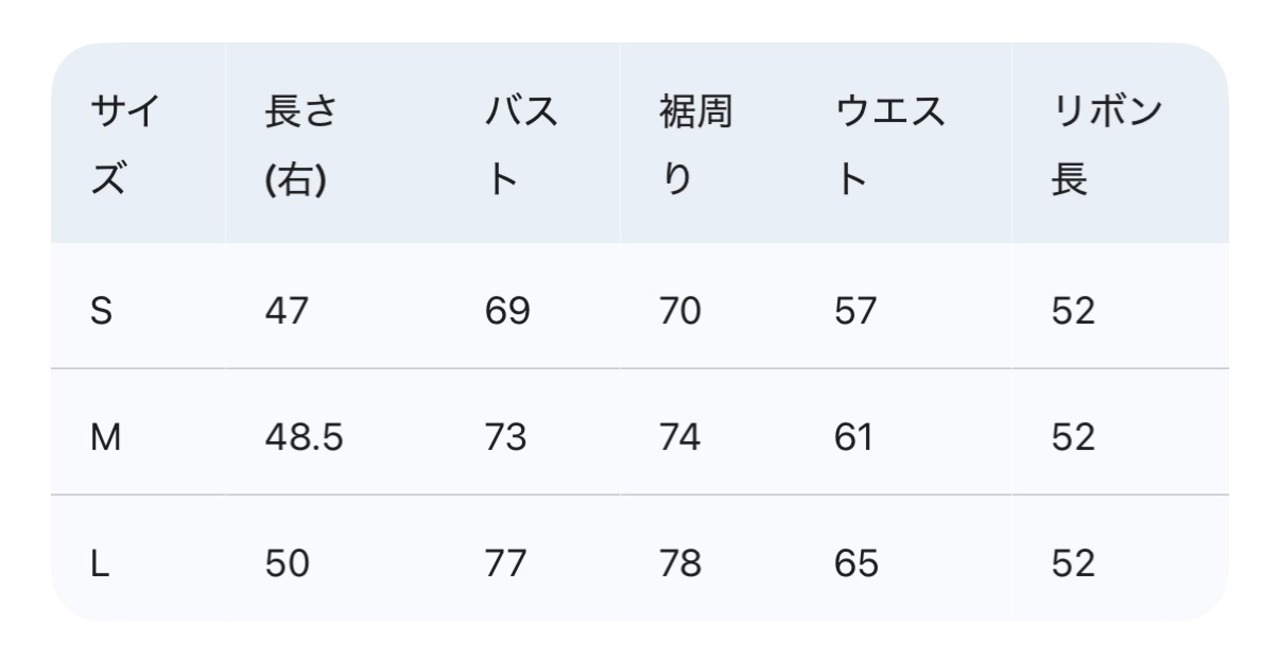This screenshot has height=660, width=1280.
Task: Click the hem value 78
Action: tap(680, 564)
